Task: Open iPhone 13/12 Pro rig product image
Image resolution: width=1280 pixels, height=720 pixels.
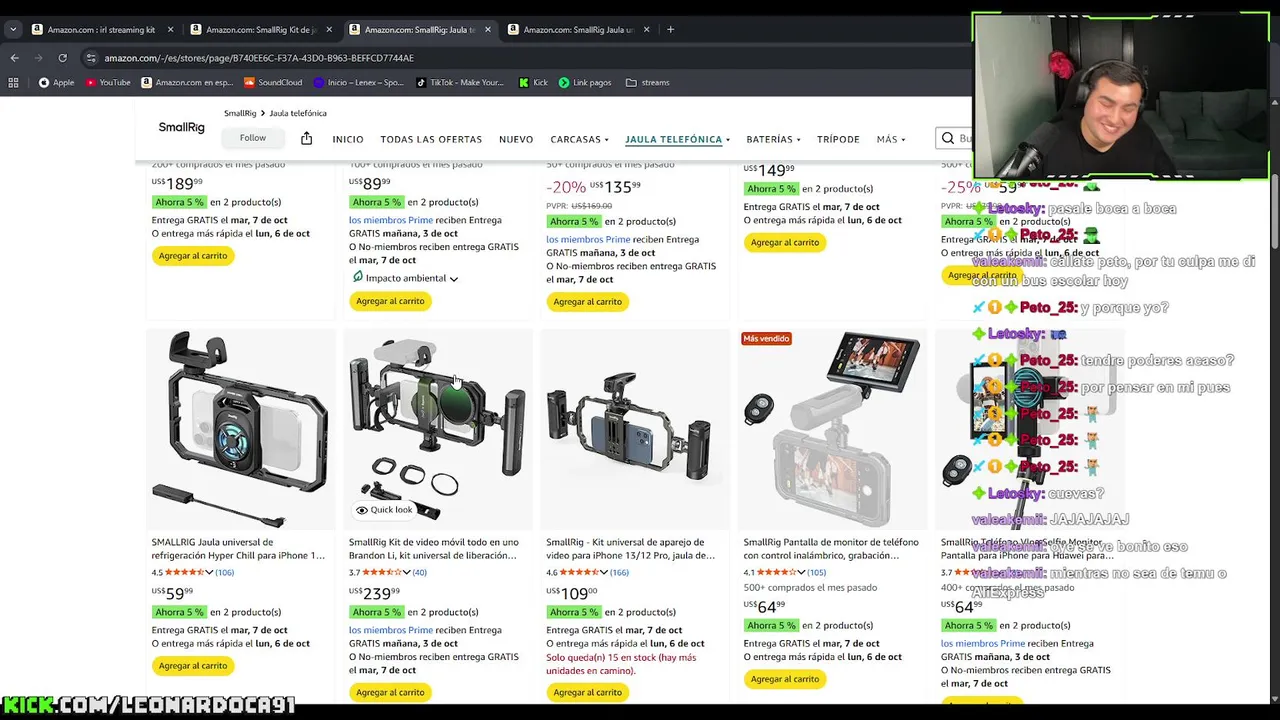Action: 634,428
